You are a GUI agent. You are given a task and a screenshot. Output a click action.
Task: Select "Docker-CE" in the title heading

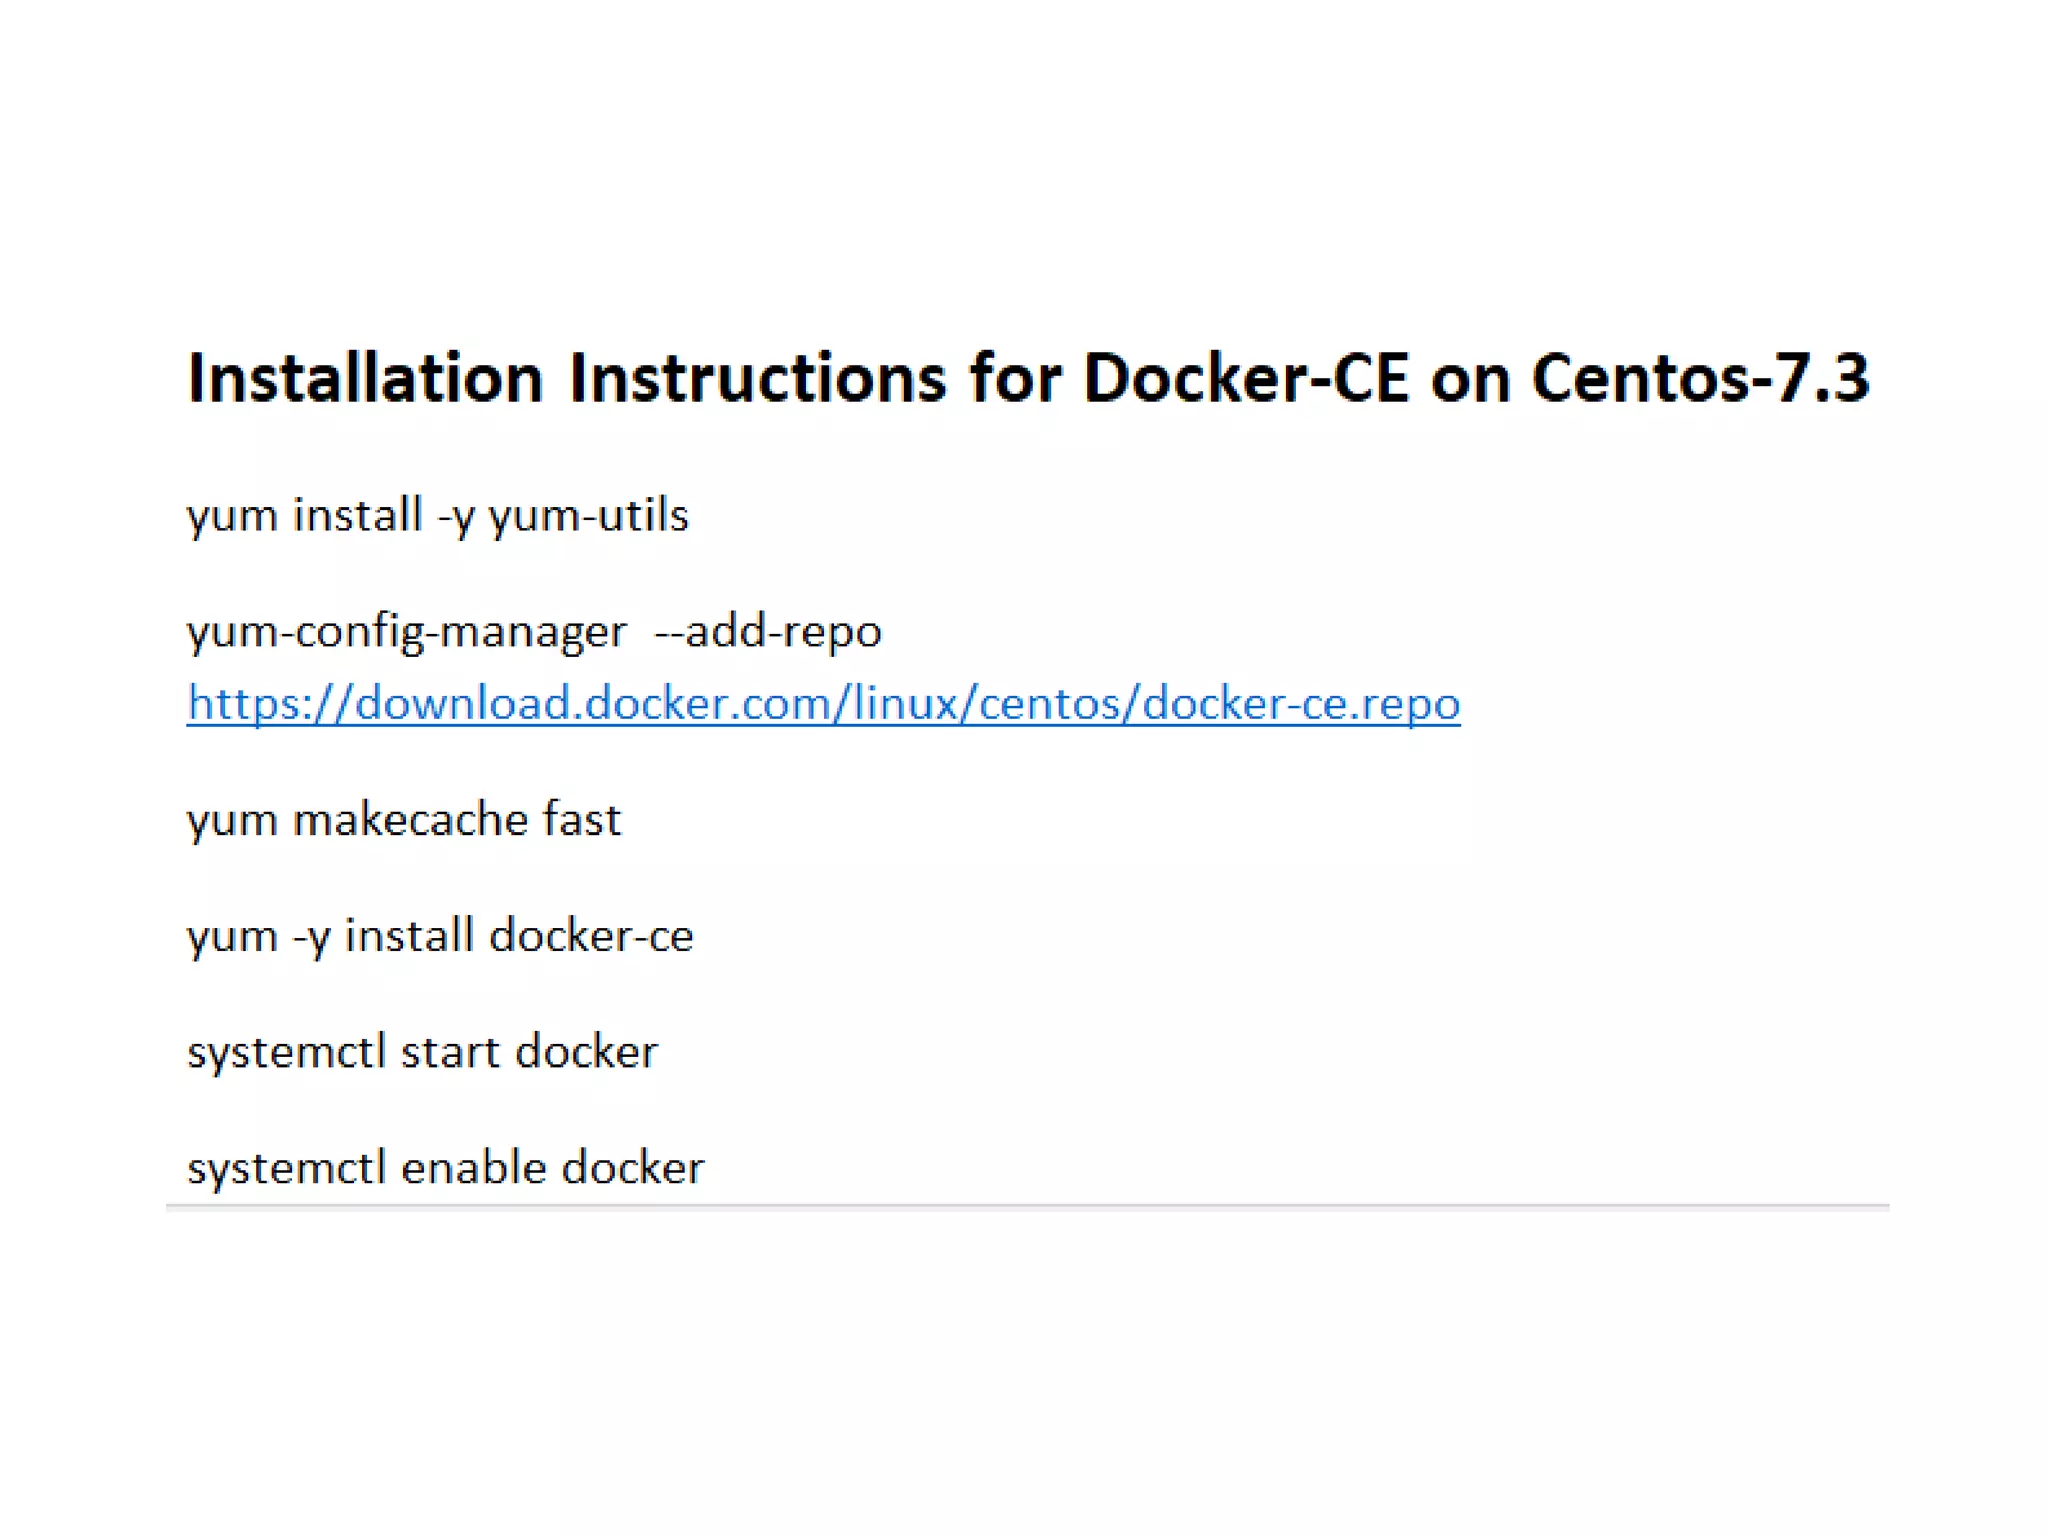[1245, 379]
